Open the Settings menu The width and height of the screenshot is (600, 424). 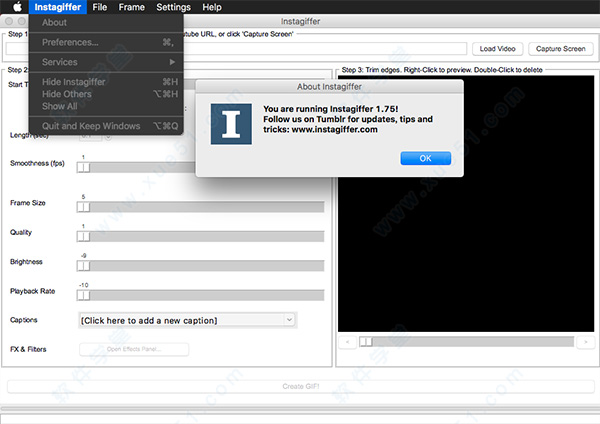[173, 7]
